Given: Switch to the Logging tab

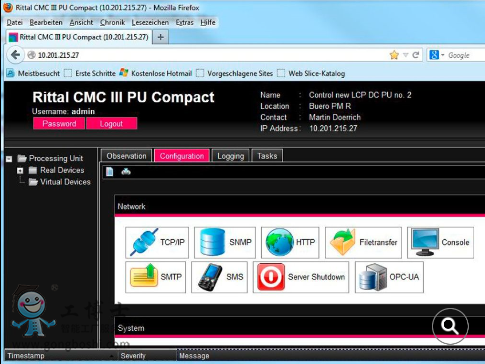Looking at the screenshot, I should pyautogui.click(x=231, y=156).
